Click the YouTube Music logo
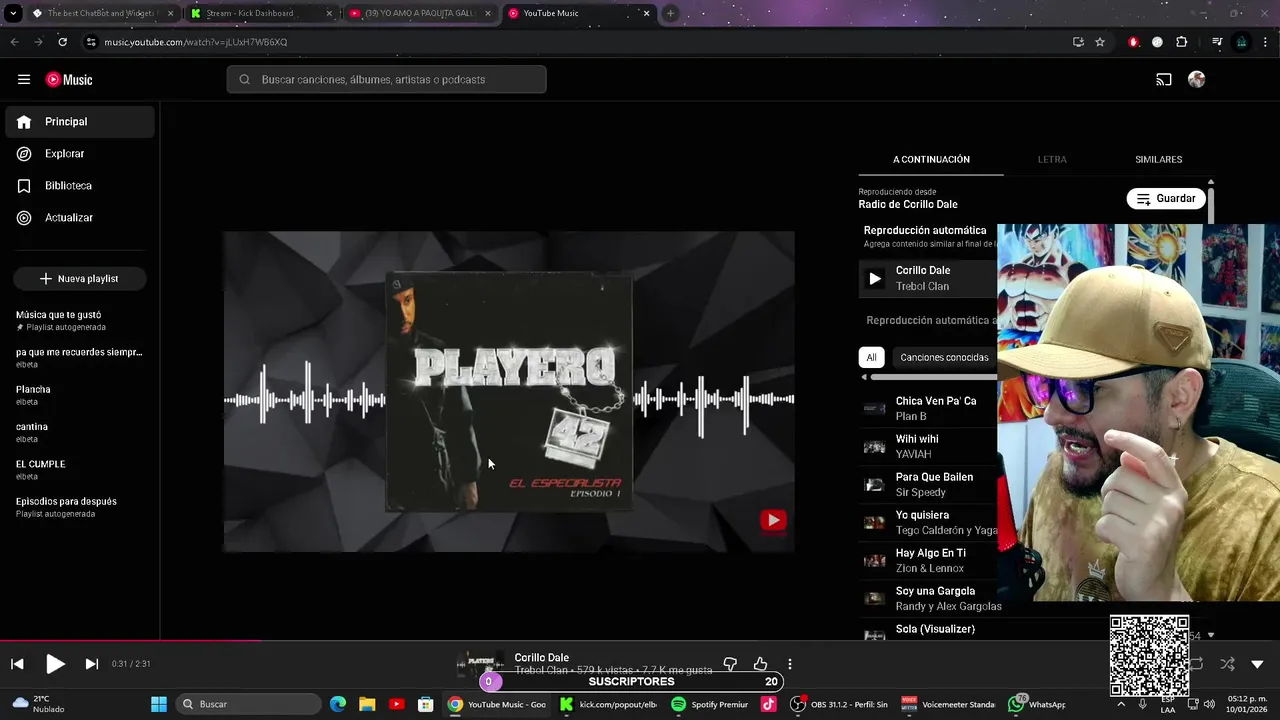The width and height of the screenshot is (1280, 720). (69, 80)
